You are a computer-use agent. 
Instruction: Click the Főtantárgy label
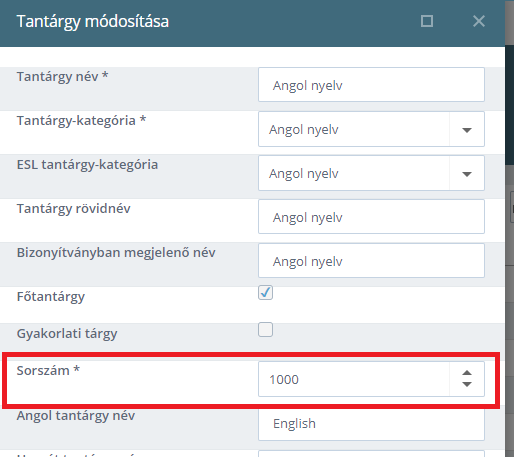click(51, 297)
